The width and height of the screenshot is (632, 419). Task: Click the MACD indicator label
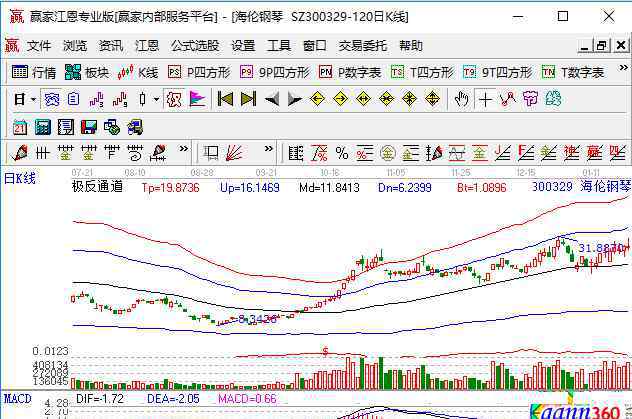click(x=18, y=398)
